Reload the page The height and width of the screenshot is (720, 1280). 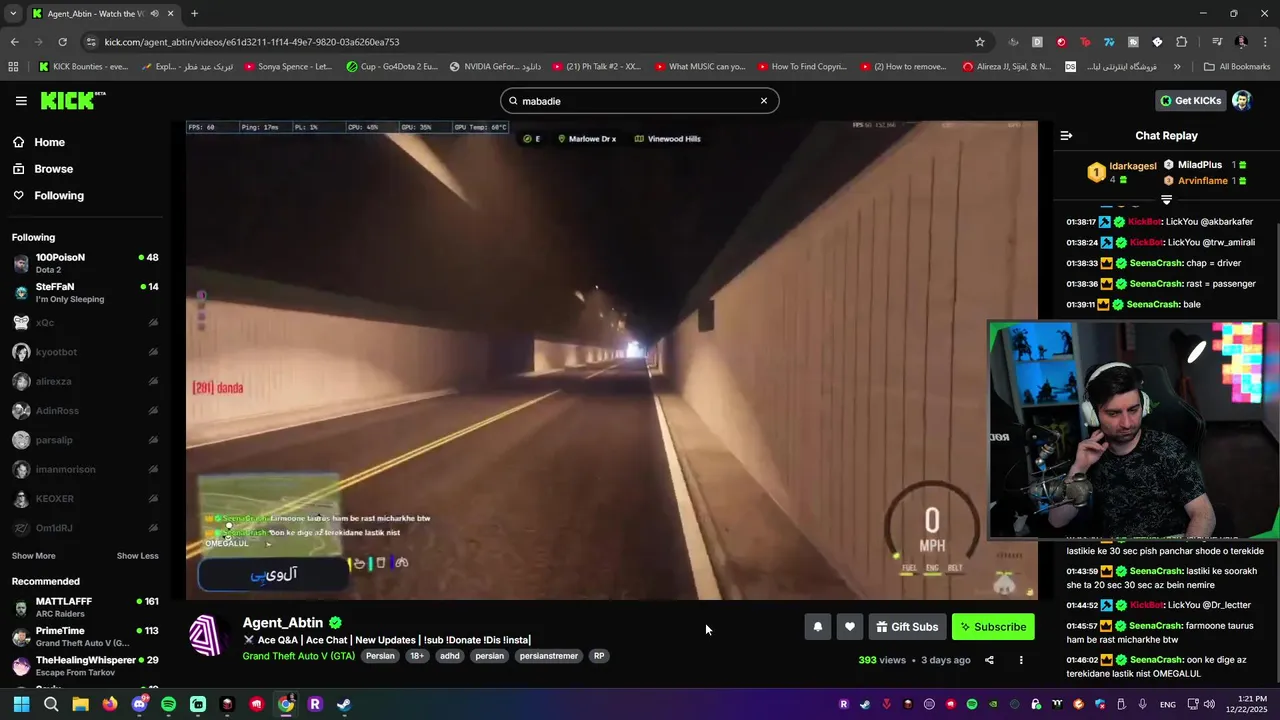pos(62,42)
